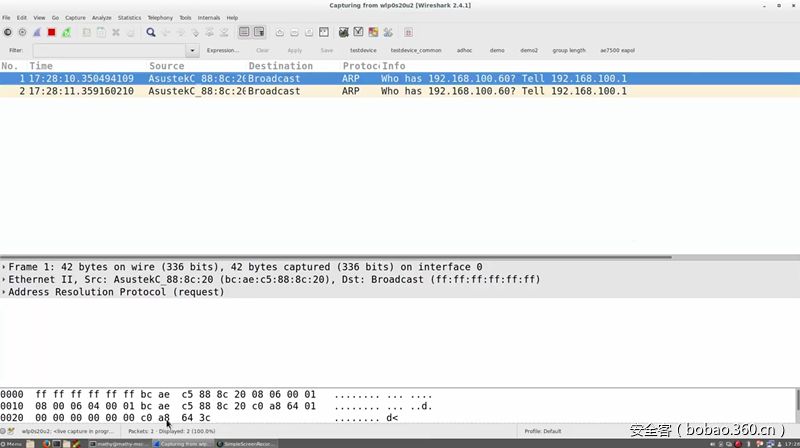
Task: Toggle packet list colorize rules
Action: click(x=244, y=32)
